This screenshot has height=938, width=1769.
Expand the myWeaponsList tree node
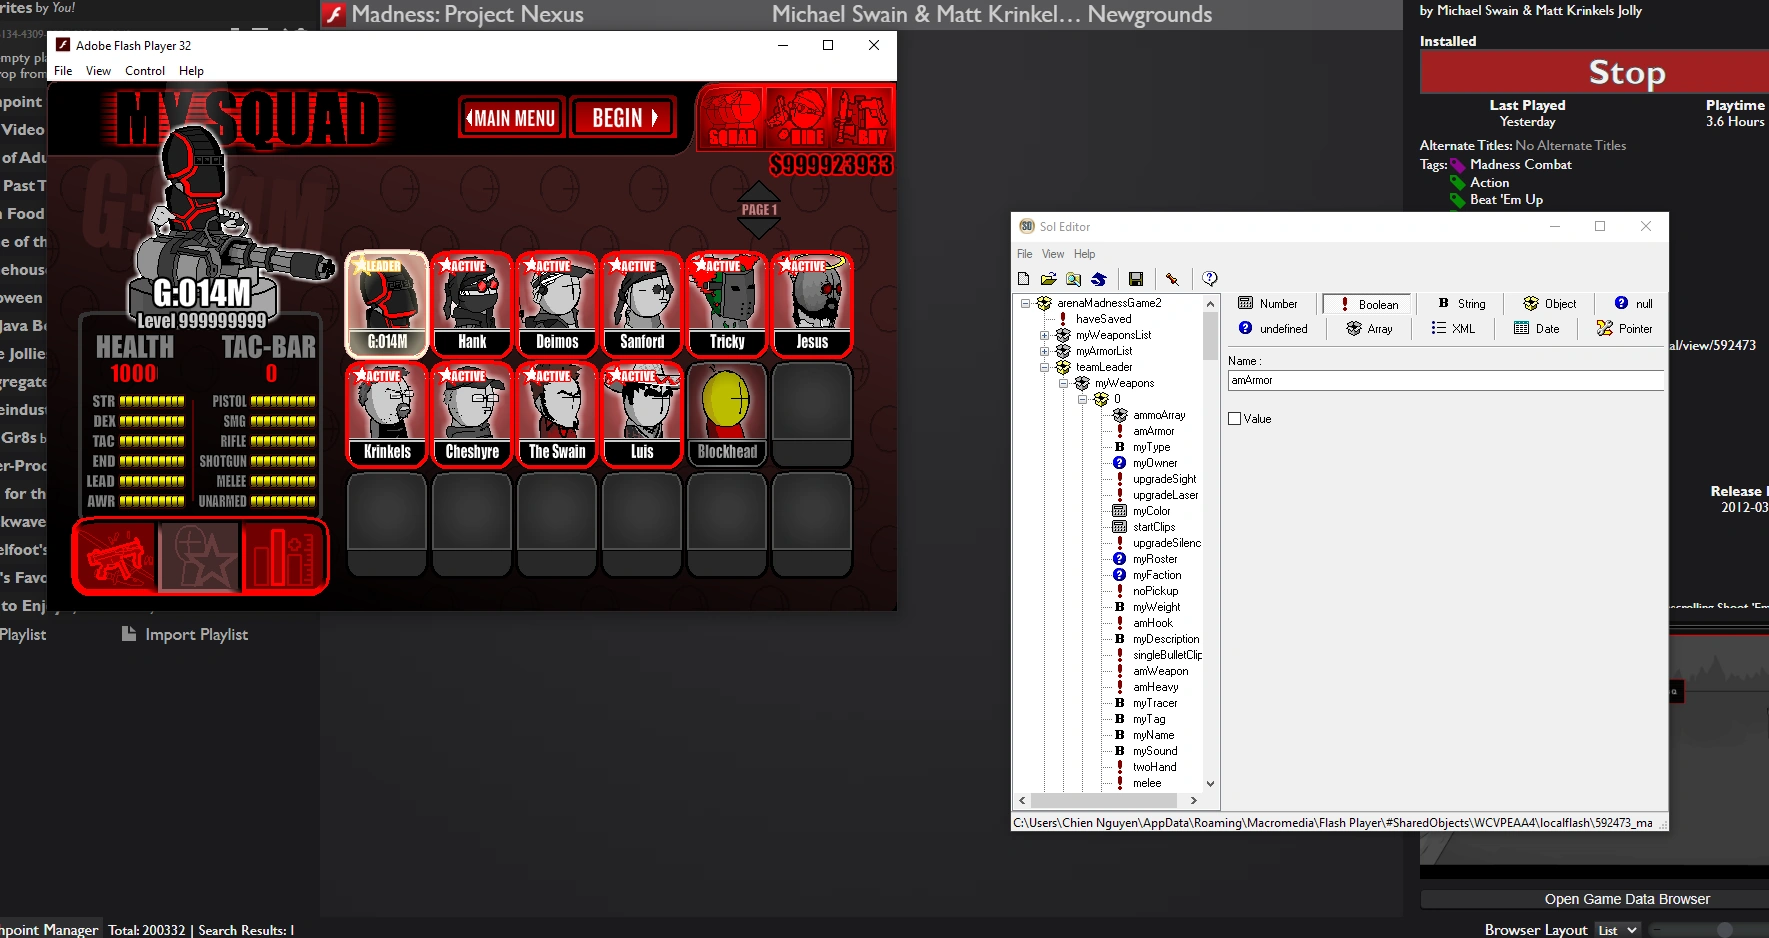pos(1044,335)
